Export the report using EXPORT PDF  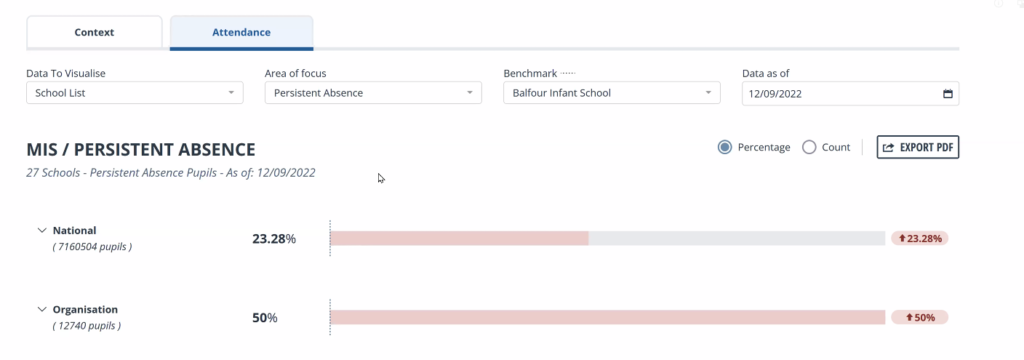point(918,147)
